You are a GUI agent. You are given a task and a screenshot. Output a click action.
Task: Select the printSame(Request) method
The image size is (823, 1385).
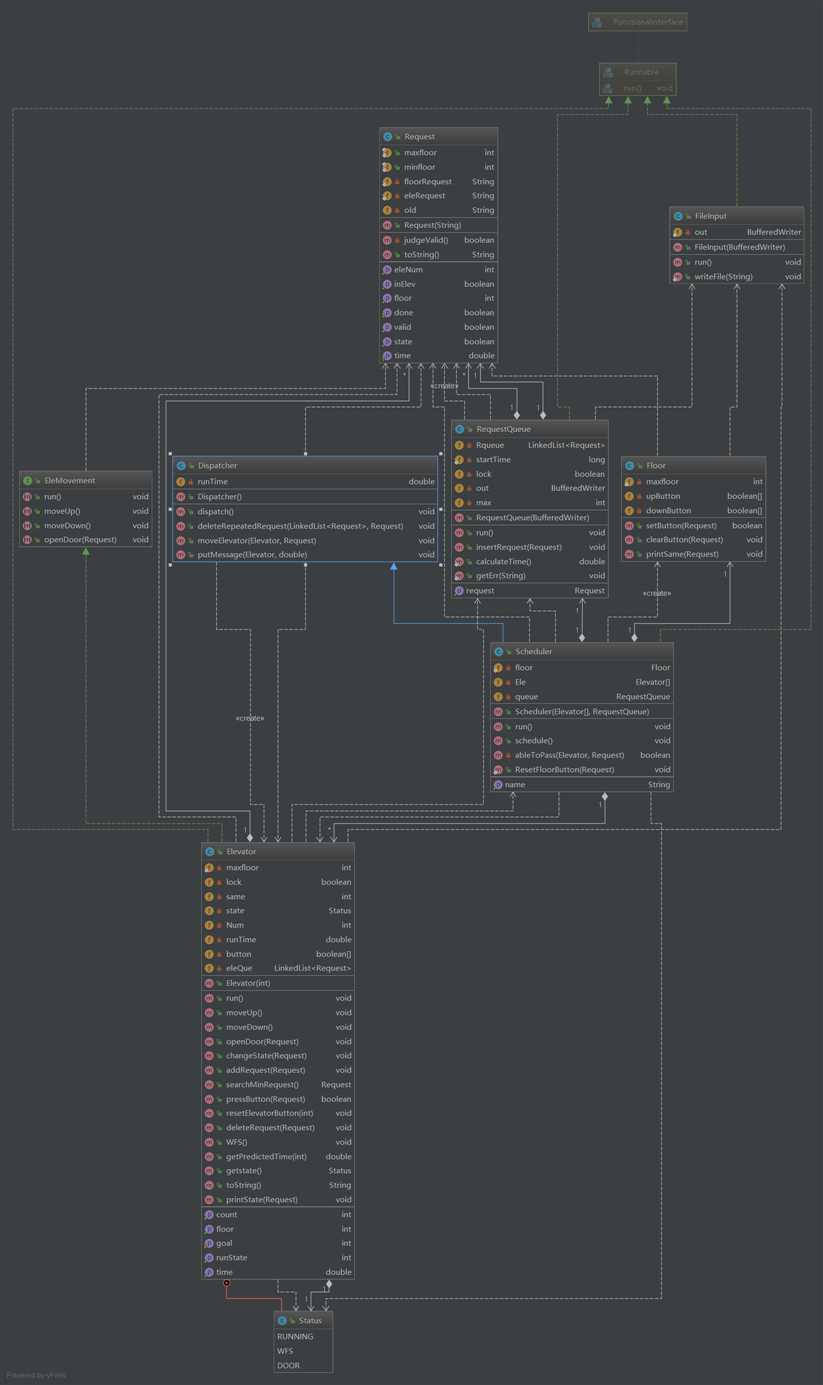(x=693, y=554)
